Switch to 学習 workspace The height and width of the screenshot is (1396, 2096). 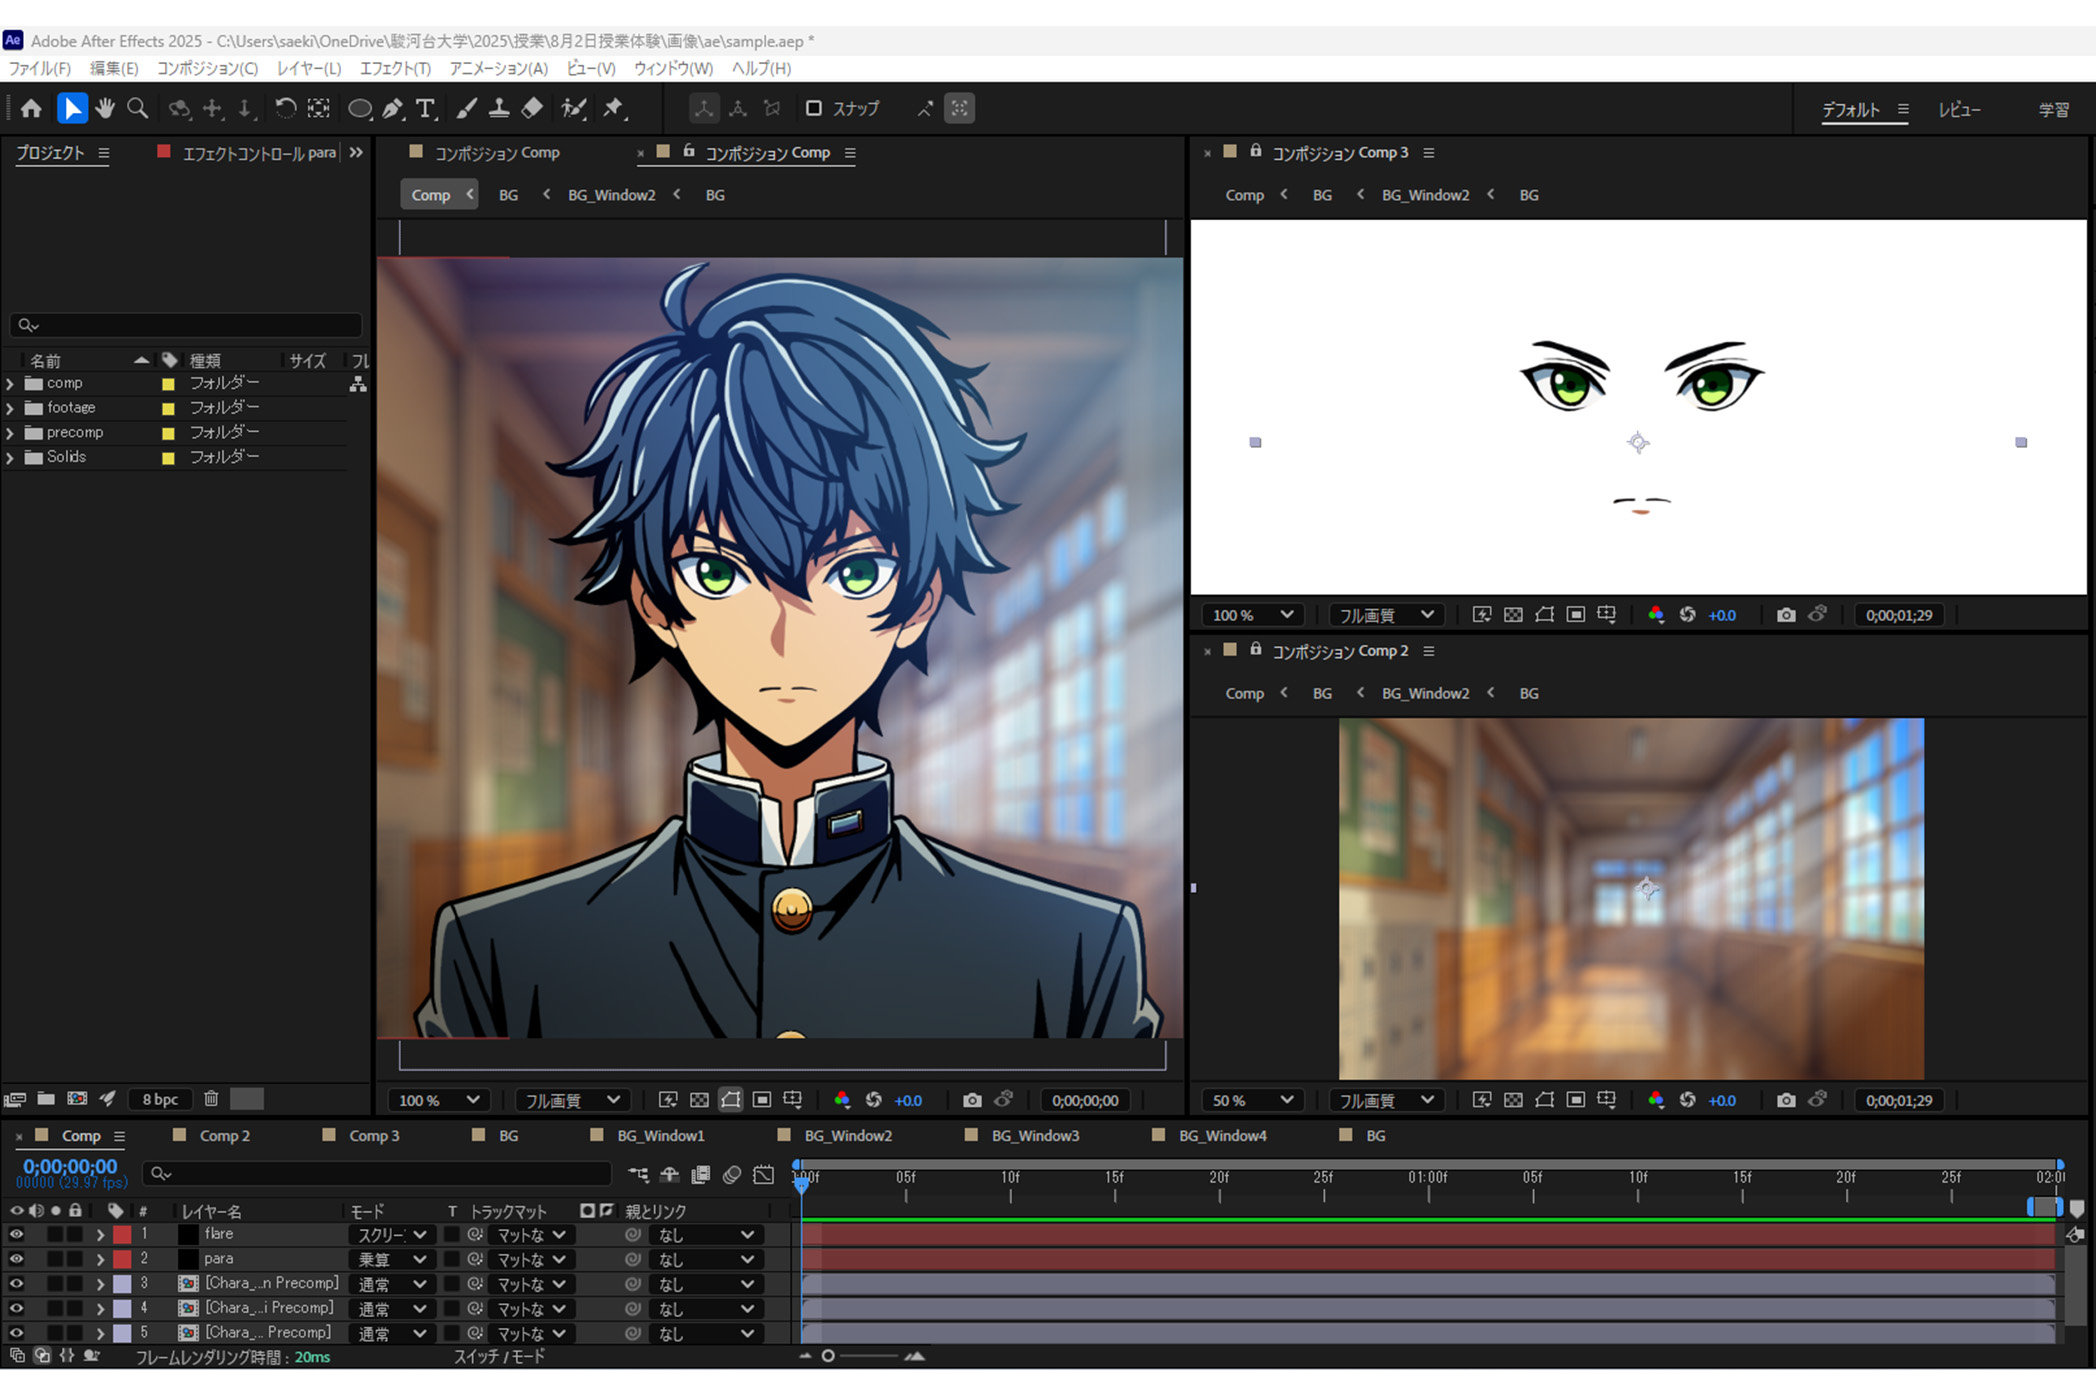pyautogui.click(x=2054, y=109)
